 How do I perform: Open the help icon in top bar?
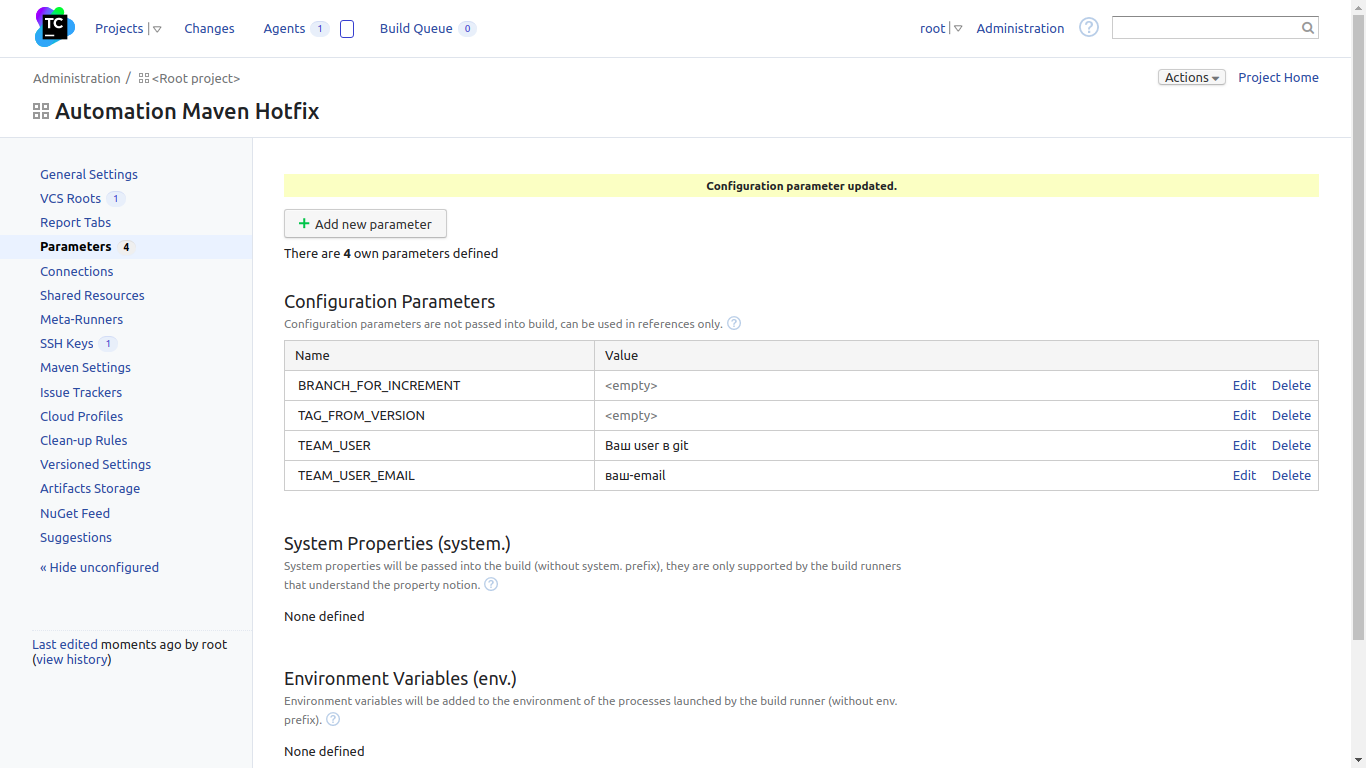(1089, 28)
